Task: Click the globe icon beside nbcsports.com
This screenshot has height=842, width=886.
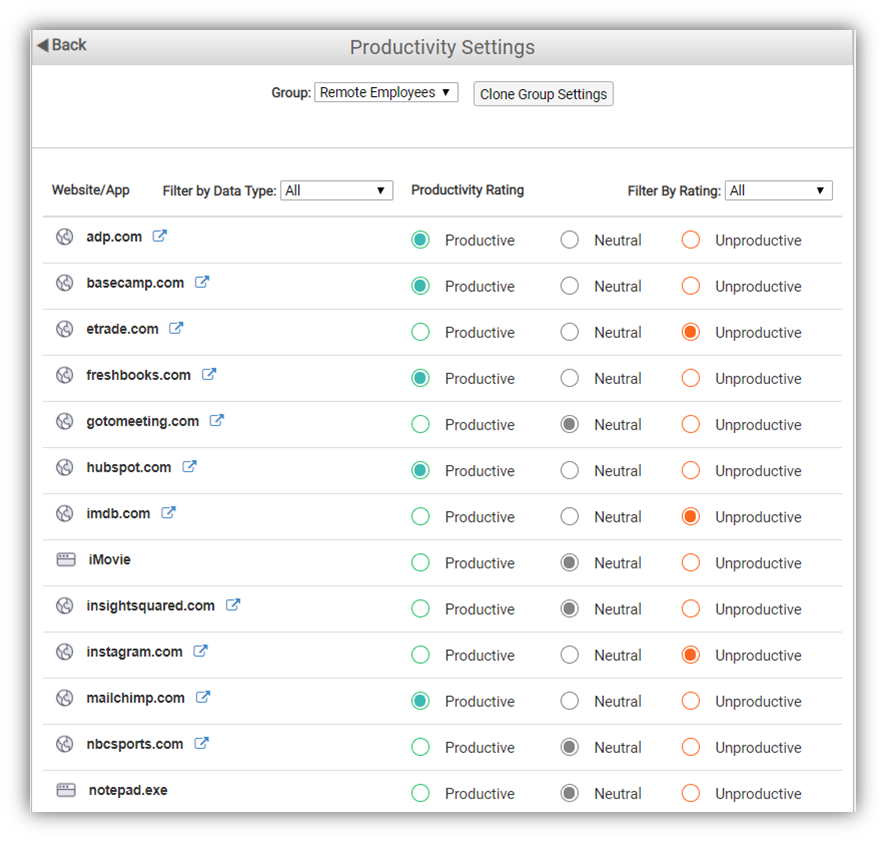Action: [64, 744]
